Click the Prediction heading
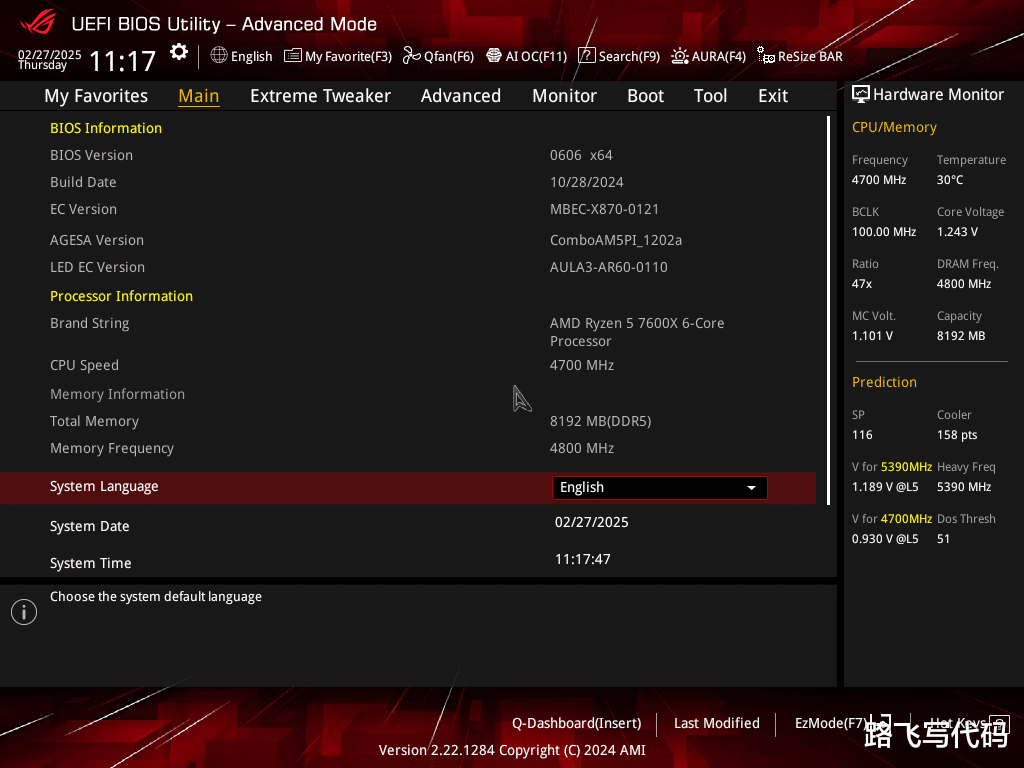Image resolution: width=1024 pixels, height=768 pixels. (x=884, y=382)
